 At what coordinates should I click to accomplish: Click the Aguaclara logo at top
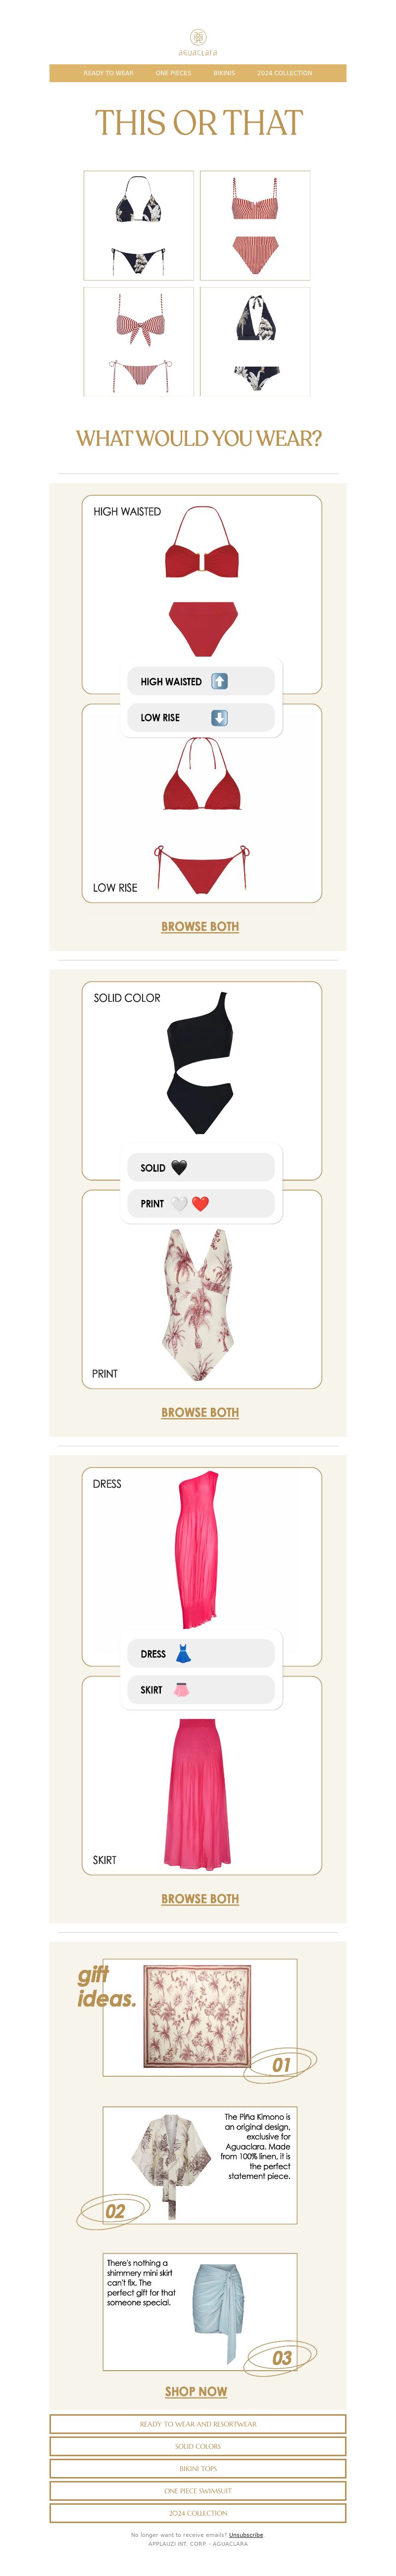(x=198, y=42)
